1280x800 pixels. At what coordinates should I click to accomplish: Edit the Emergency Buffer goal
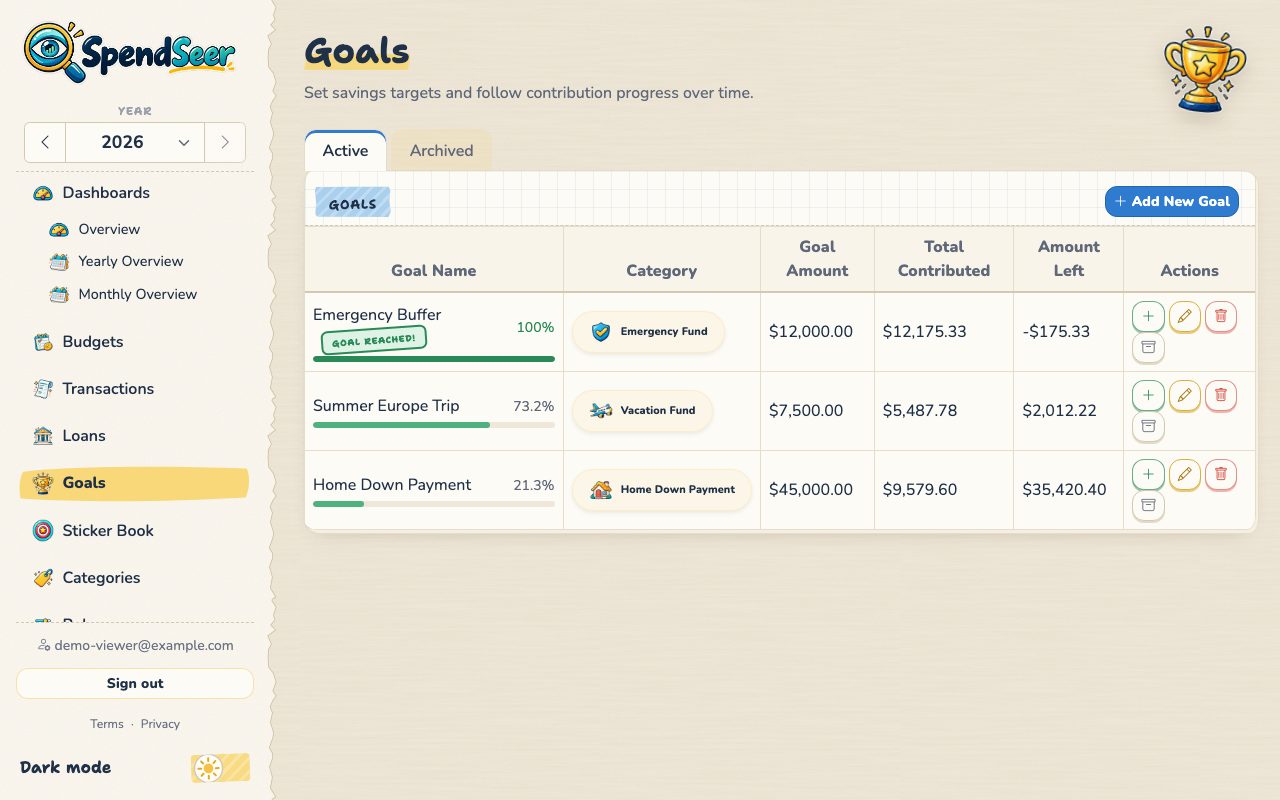[1184, 317]
